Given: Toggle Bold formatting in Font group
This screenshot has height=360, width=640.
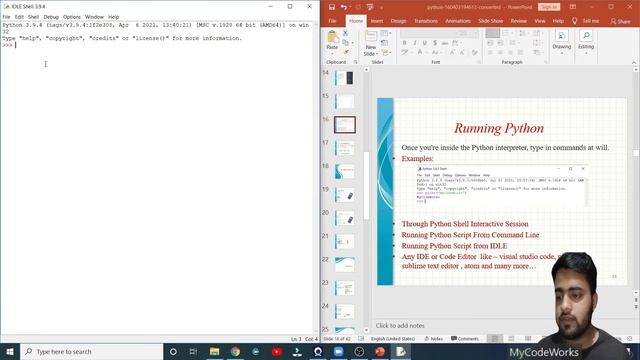Looking at the screenshot, I should [404, 43].
